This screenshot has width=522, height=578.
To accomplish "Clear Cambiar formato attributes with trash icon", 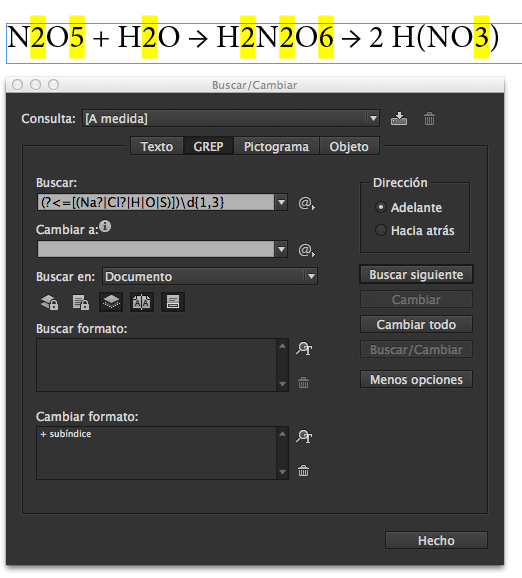I will (303, 470).
